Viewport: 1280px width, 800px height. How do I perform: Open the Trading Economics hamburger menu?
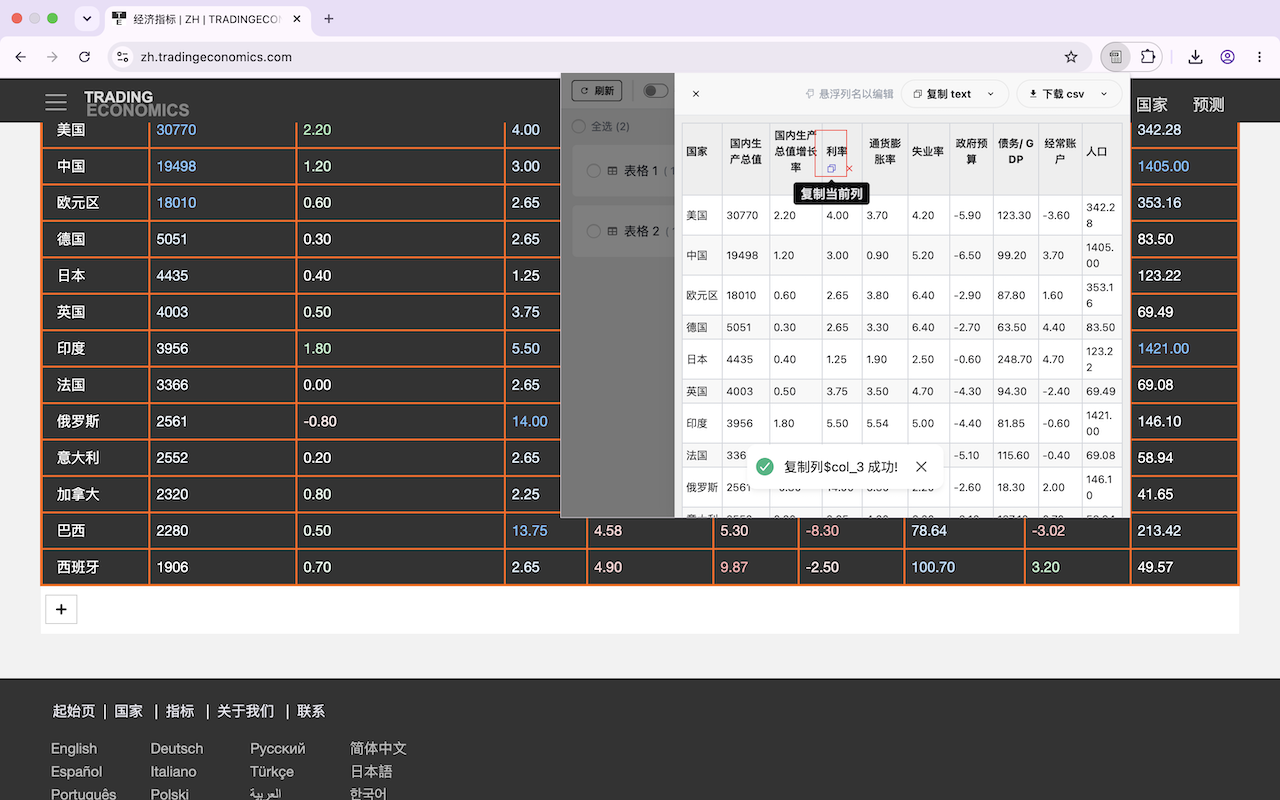coord(56,103)
